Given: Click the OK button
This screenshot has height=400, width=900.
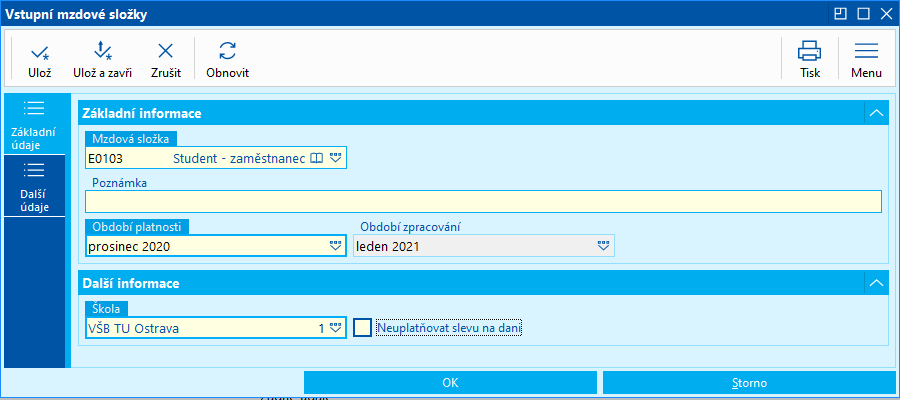Looking at the screenshot, I should click(451, 383).
